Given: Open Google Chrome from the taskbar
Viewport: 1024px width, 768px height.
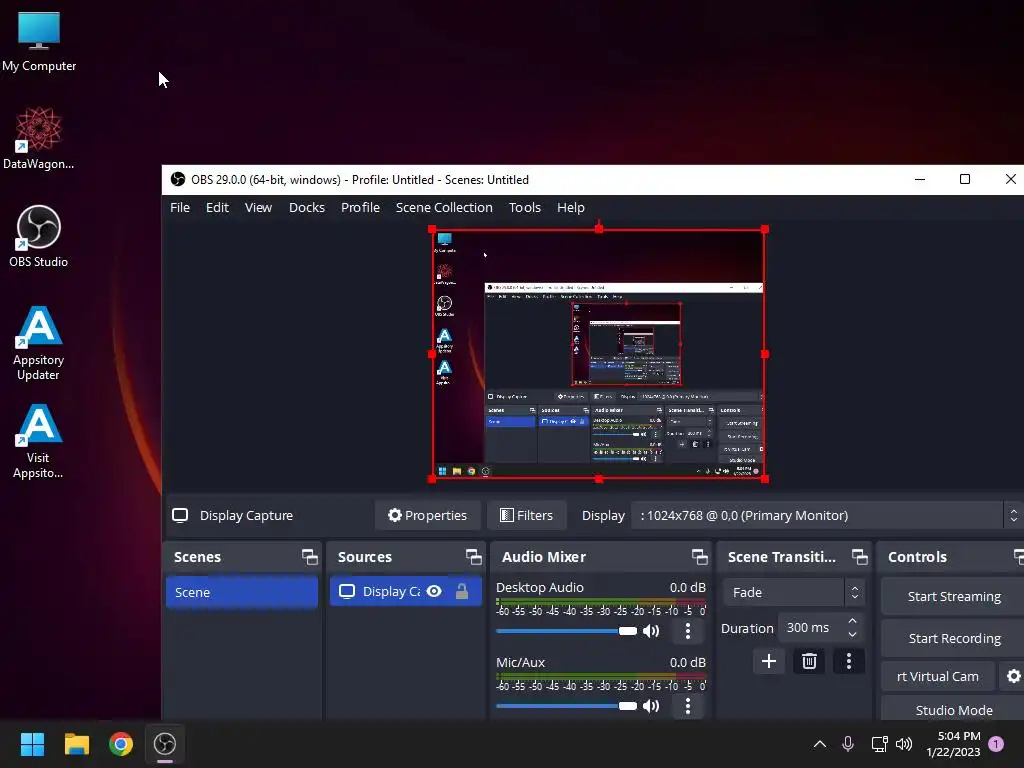Looking at the screenshot, I should coord(121,744).
